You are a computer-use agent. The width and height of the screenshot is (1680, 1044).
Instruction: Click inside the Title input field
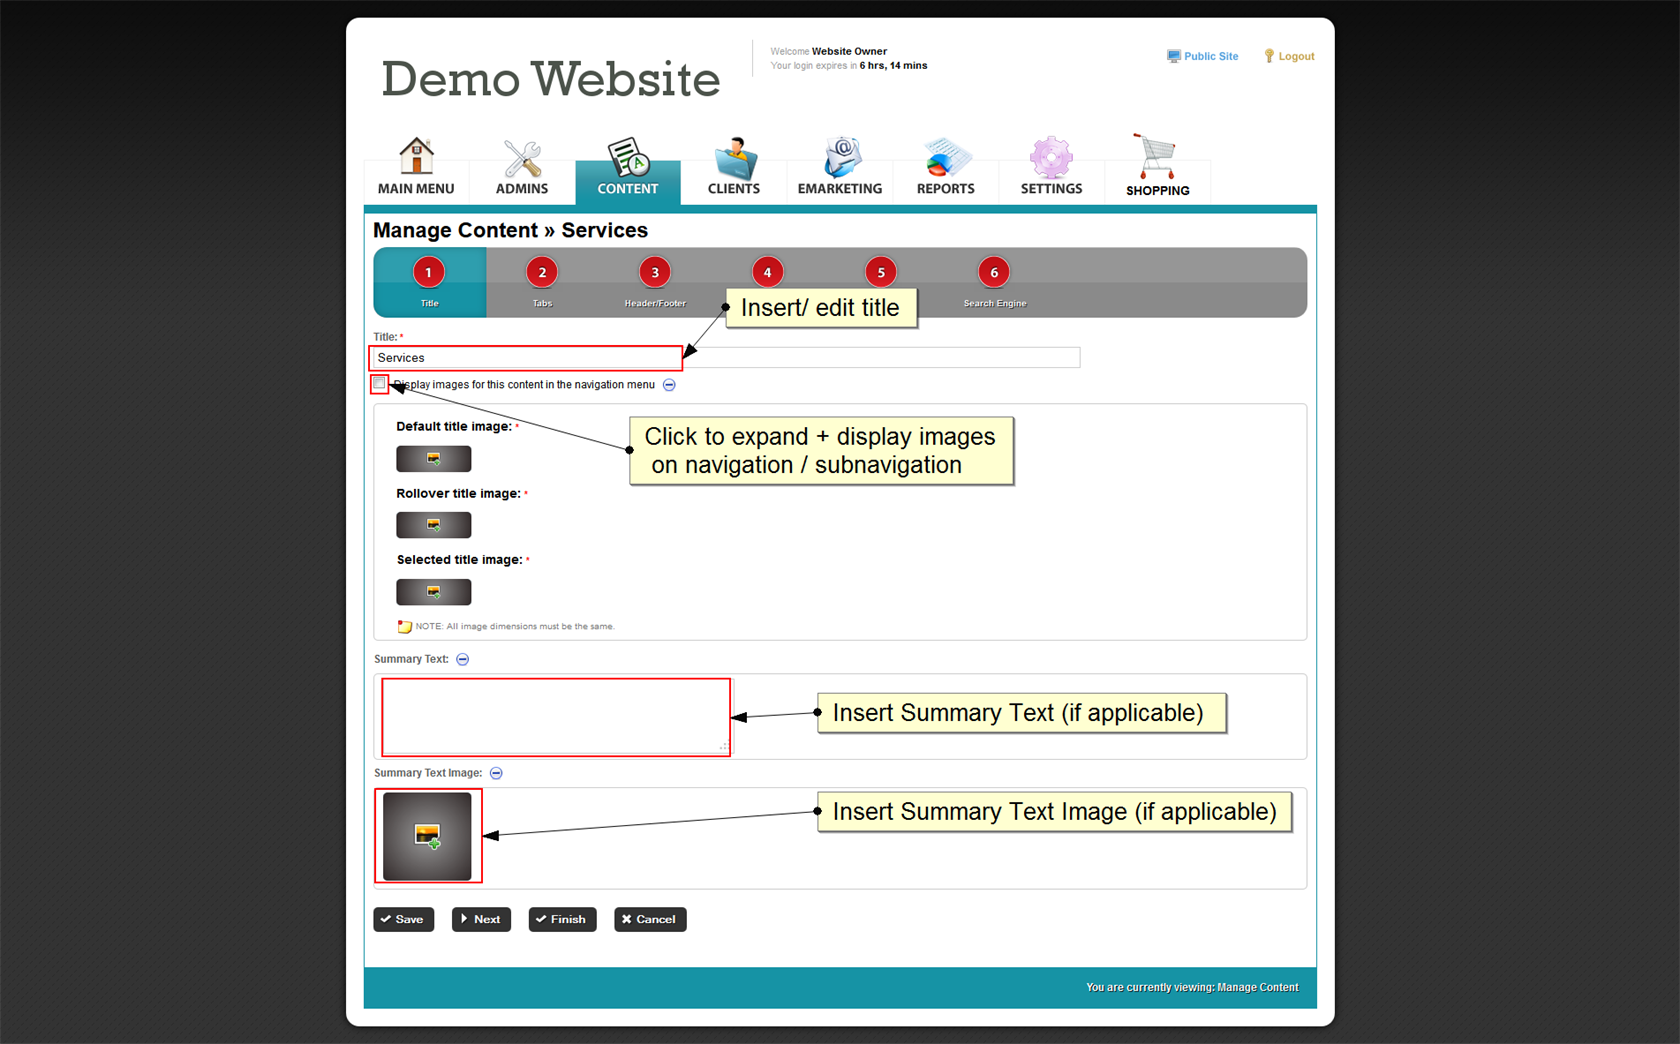click(526, 358)
